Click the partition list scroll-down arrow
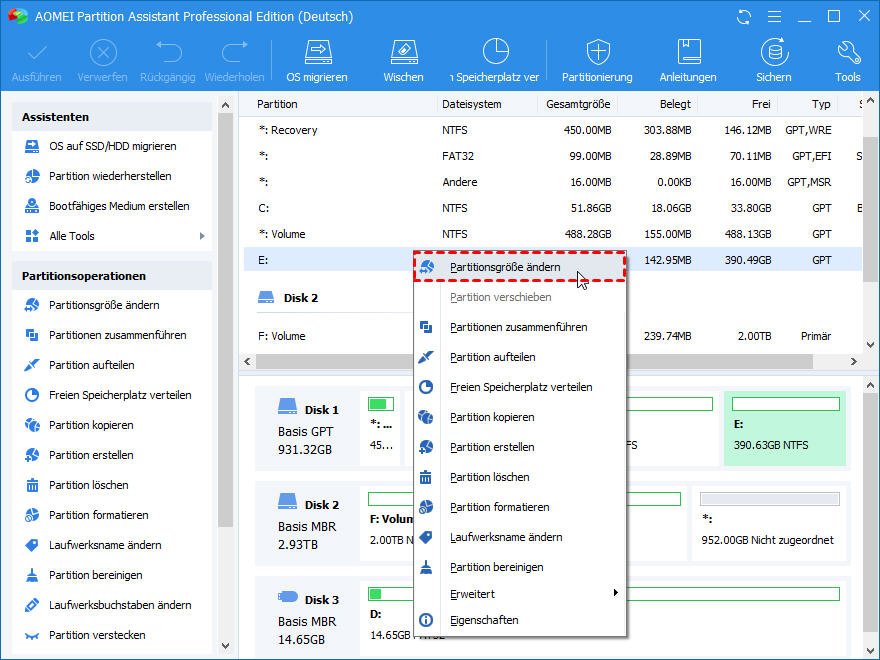The image size is (880, 660). pyautogui.click(x=870, y=345)
